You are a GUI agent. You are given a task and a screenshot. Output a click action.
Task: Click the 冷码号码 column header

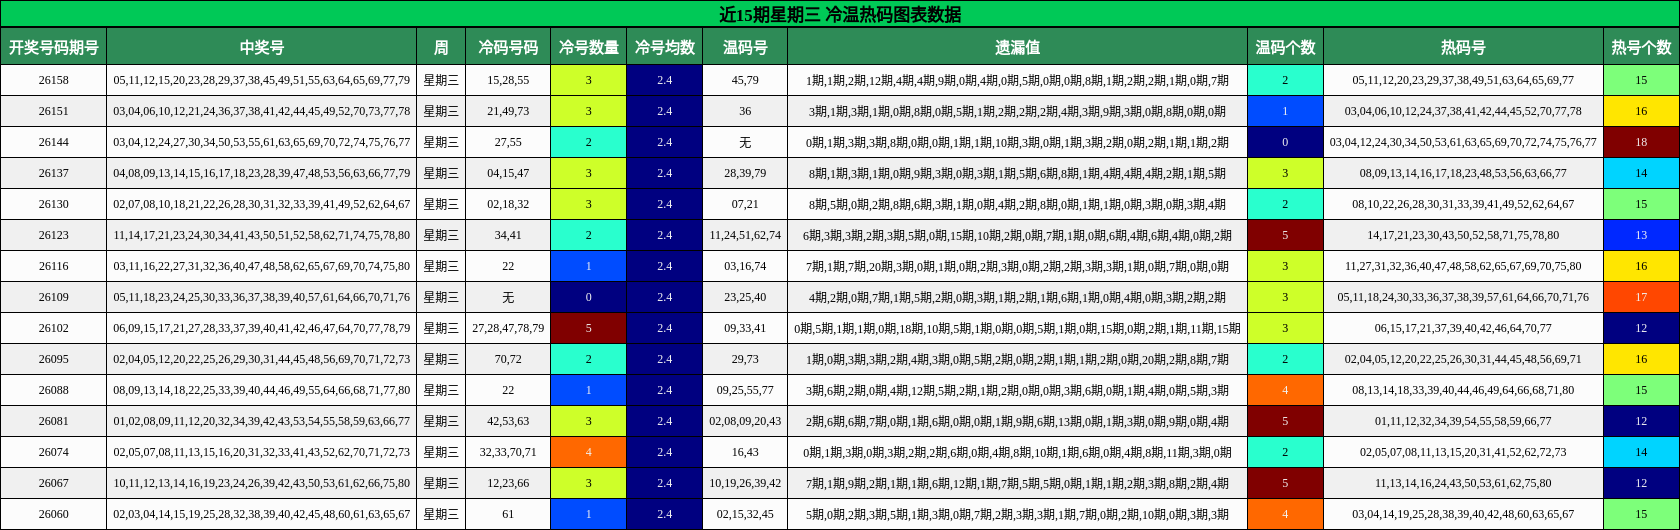click(508, 47)
